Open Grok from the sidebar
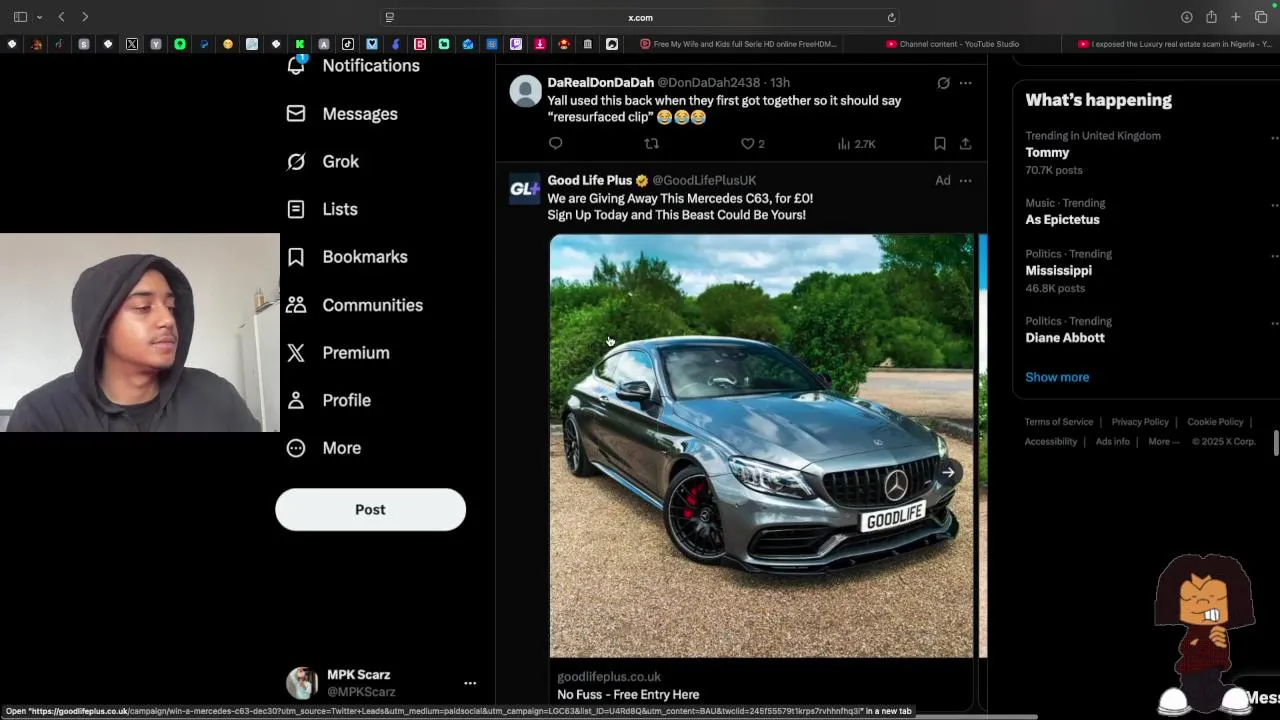Viewport: 1280px width, 720px height. pyautogui.click(x=322, y=162)
